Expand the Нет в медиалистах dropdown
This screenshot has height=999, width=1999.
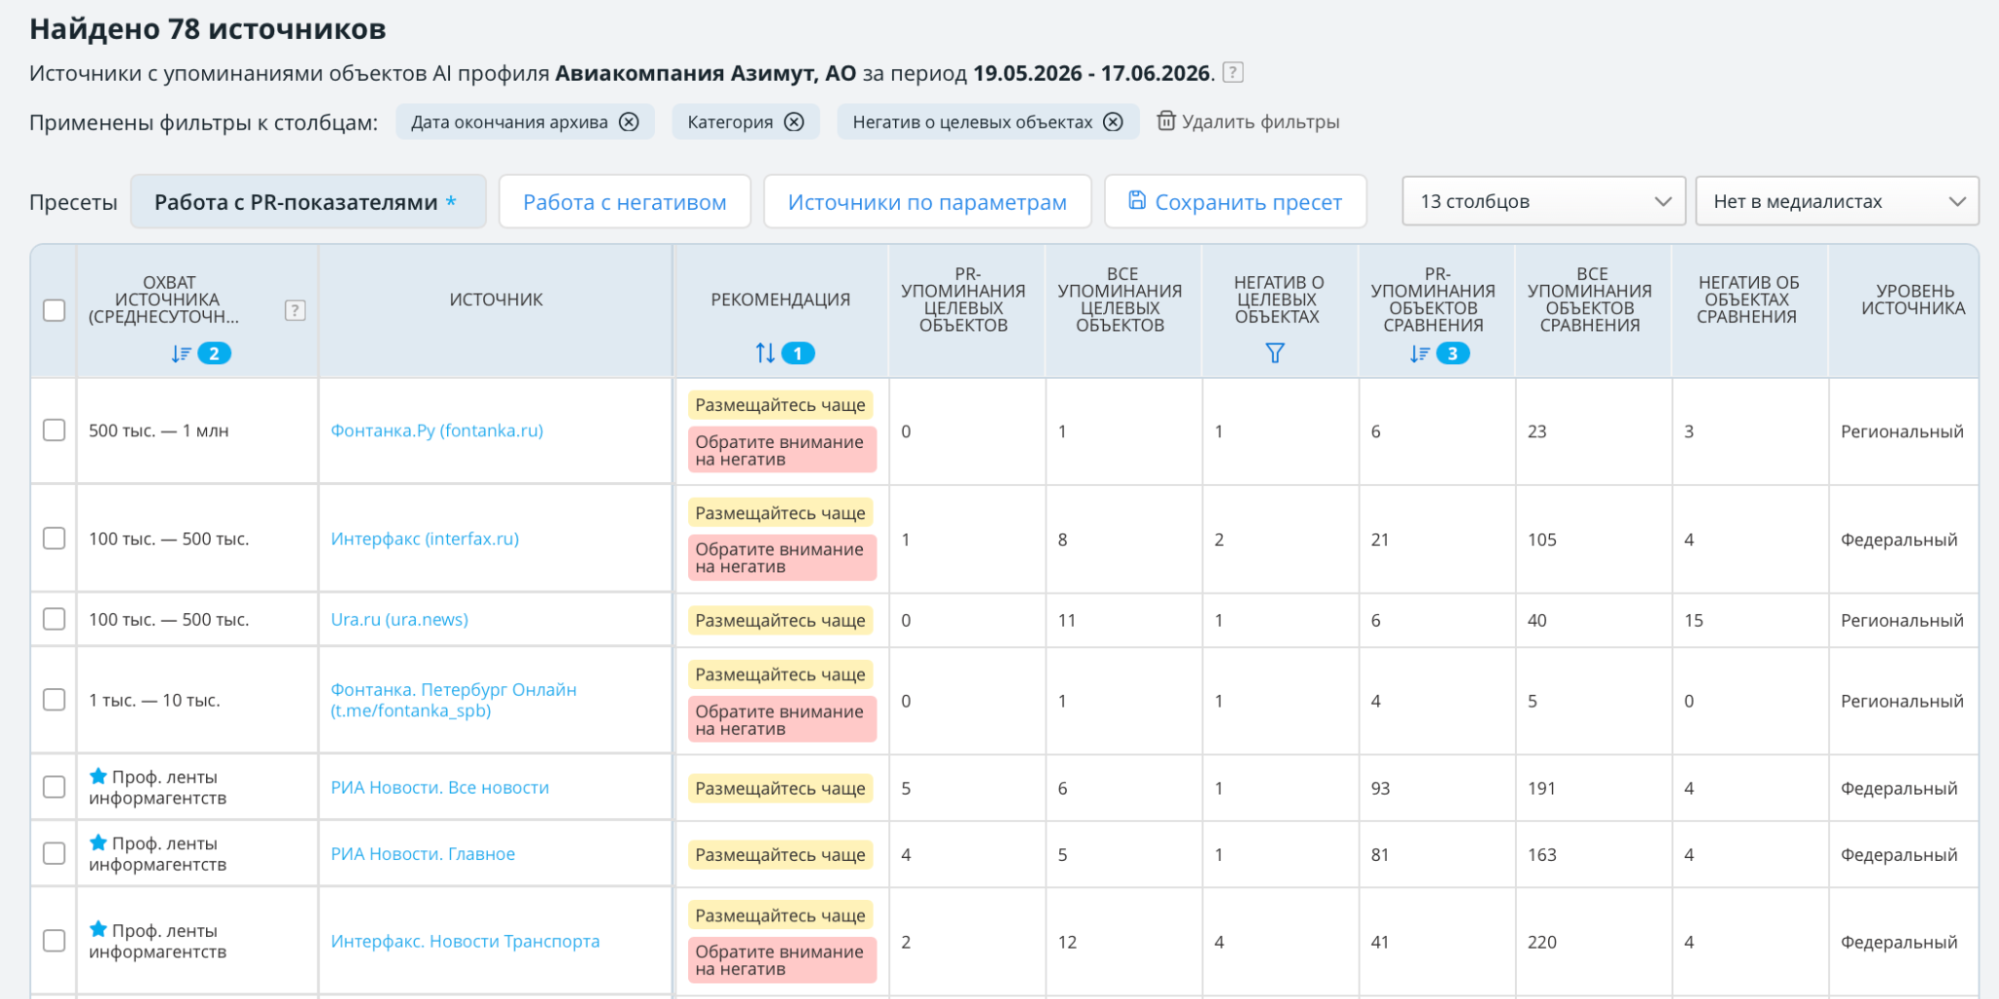1837,201
